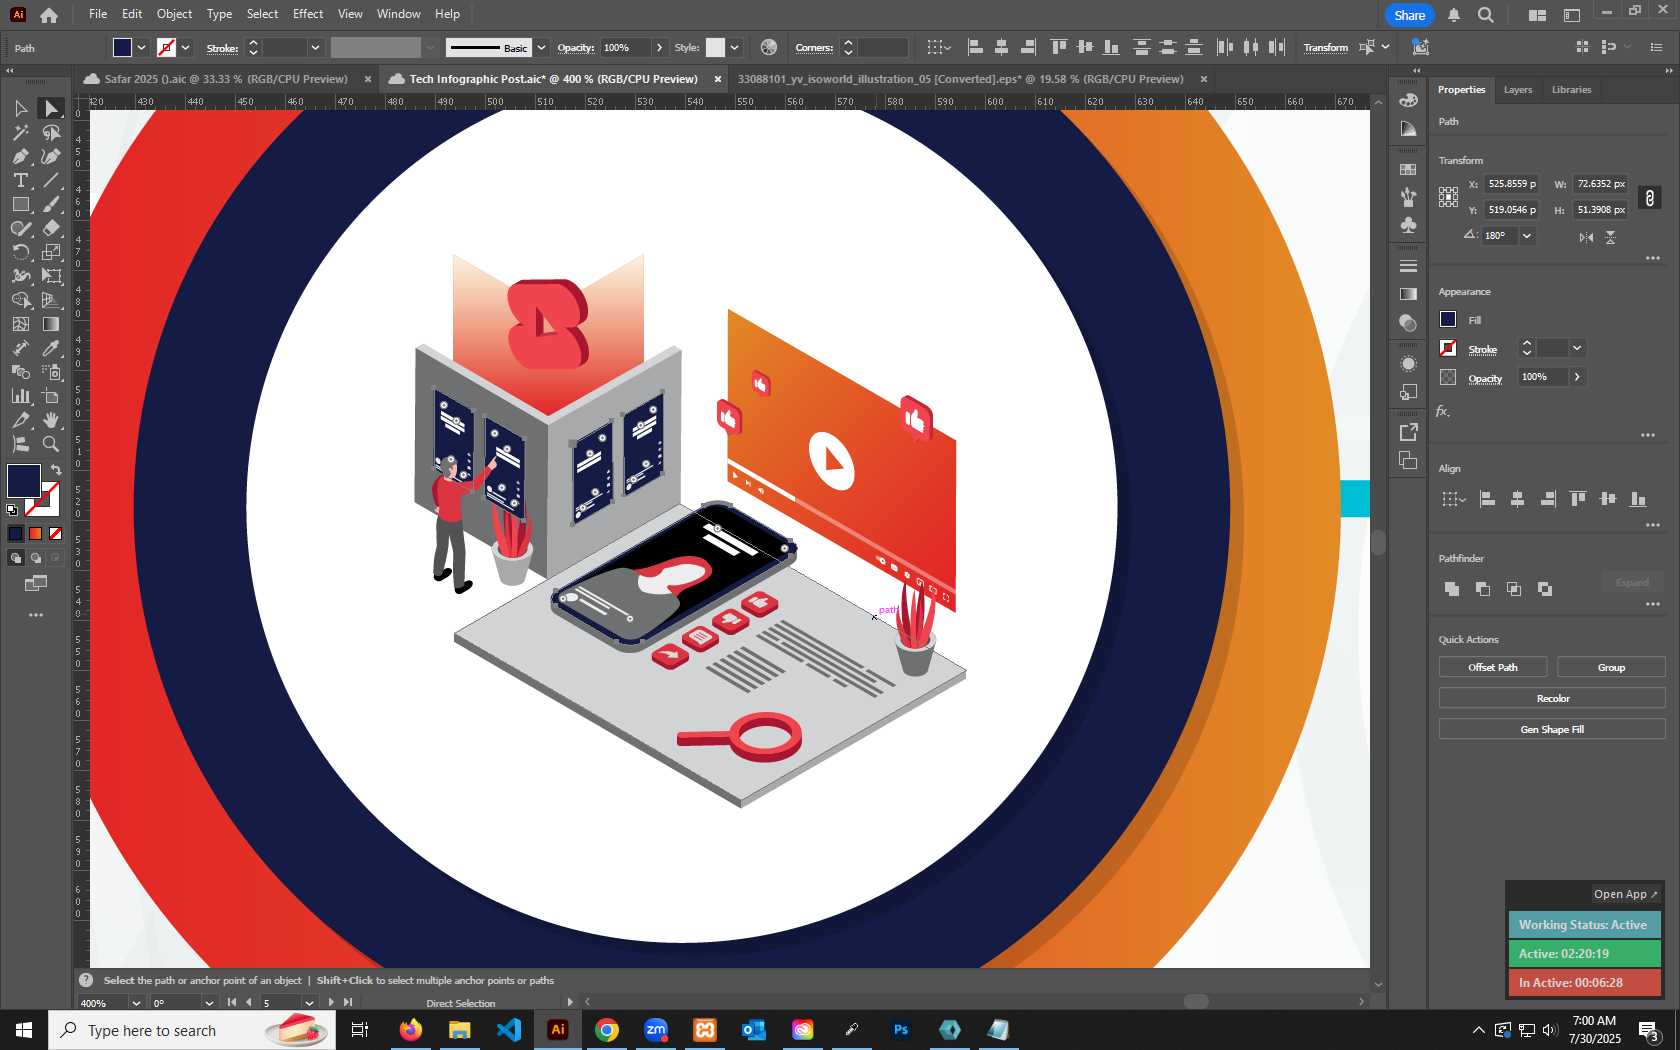This screenshot has height=1050, width=1680.
Task: Open the fx effects menu
Action: click(x=1443, y=411)
